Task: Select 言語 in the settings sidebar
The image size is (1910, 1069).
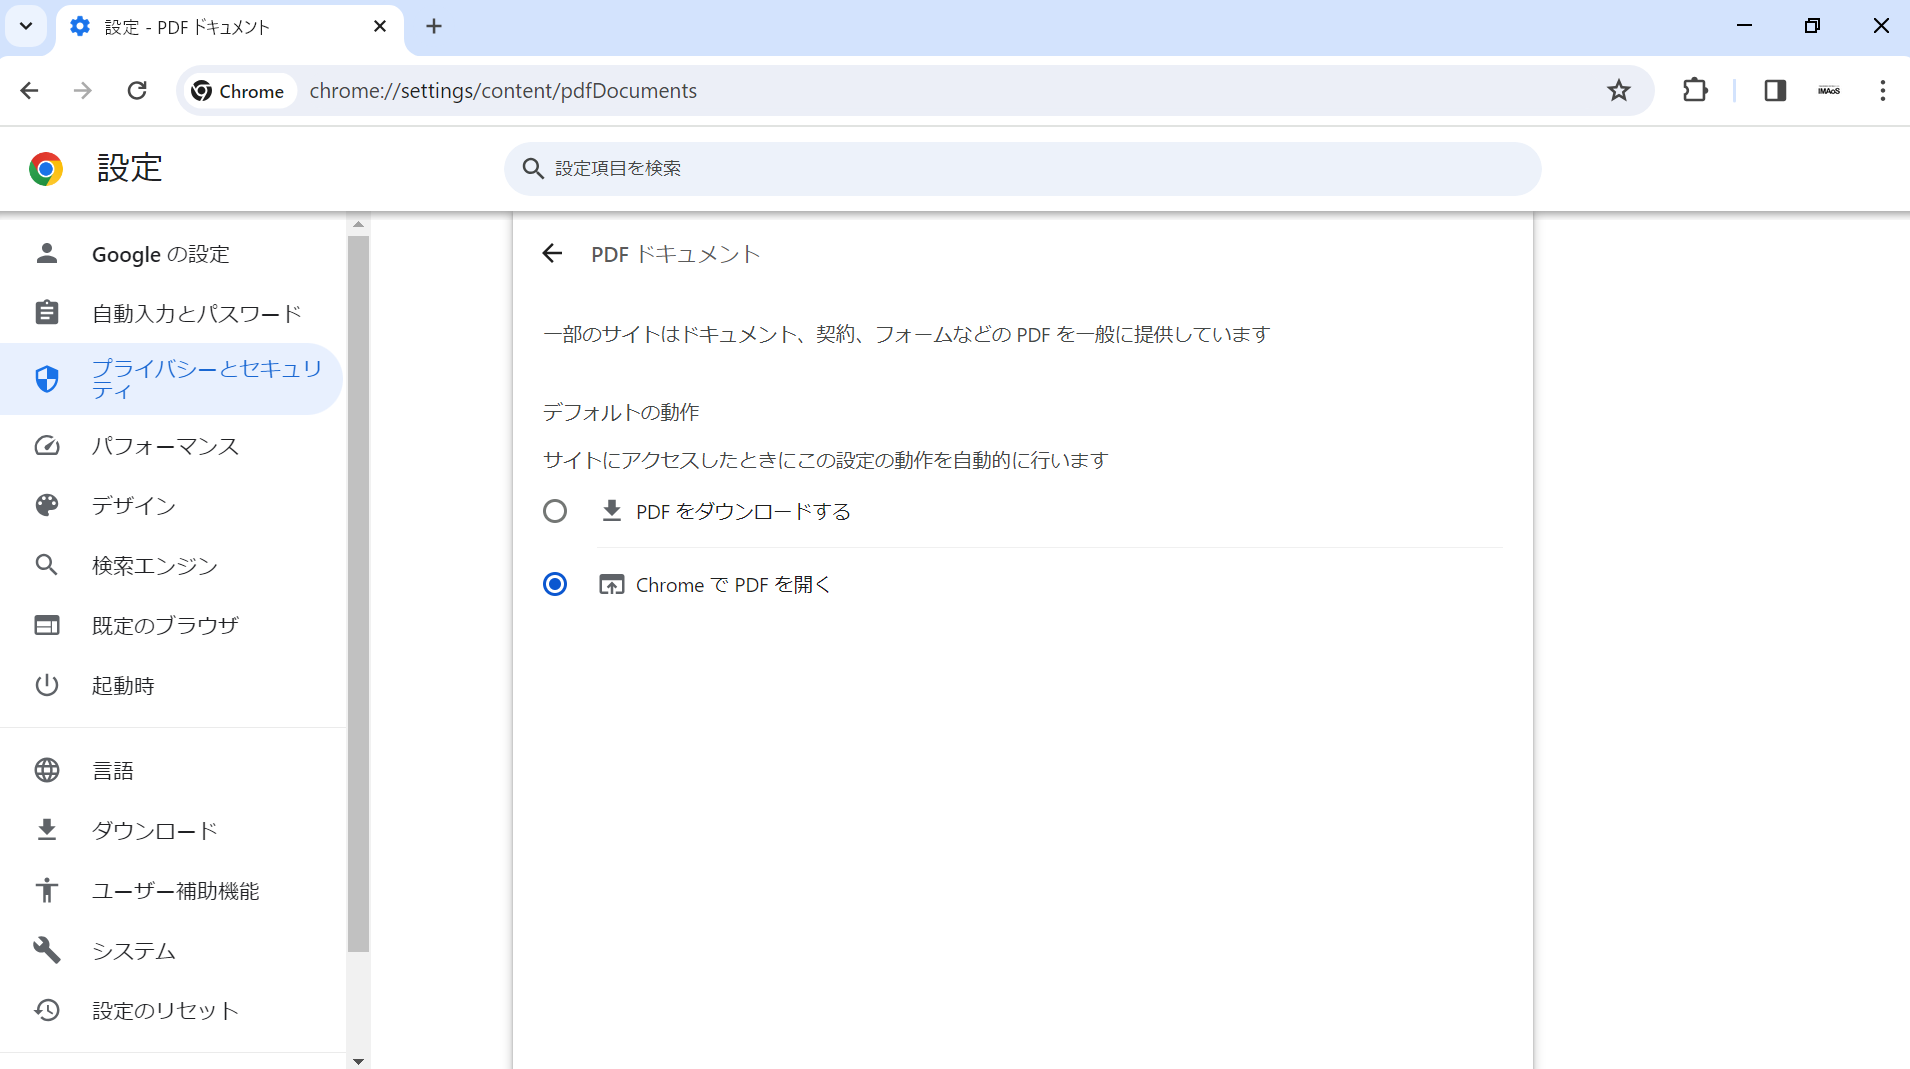Action: pos(114,770)
